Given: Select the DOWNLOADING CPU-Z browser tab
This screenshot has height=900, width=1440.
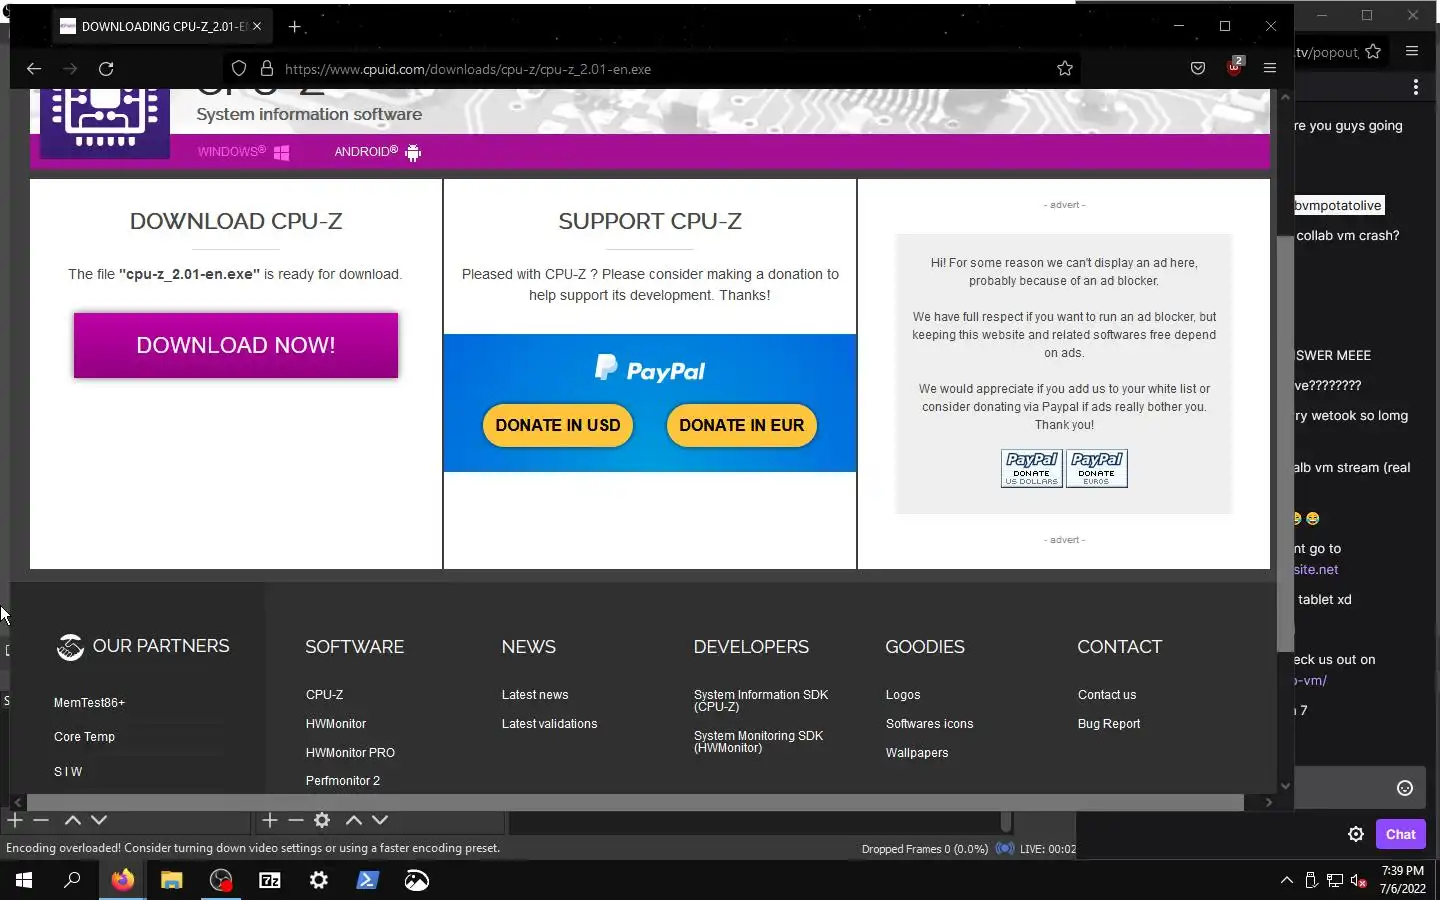Looking at the screenshot, I should tap(160, 27).
